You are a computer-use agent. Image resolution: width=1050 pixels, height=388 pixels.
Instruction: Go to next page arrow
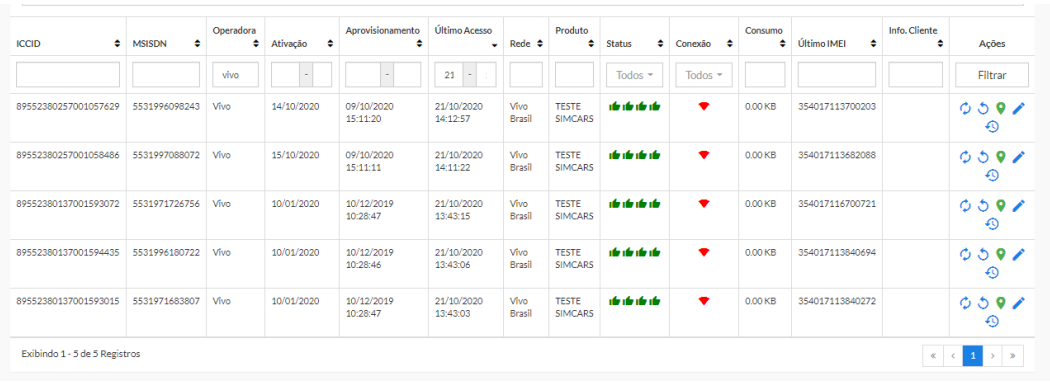click(x=992, y=356)
